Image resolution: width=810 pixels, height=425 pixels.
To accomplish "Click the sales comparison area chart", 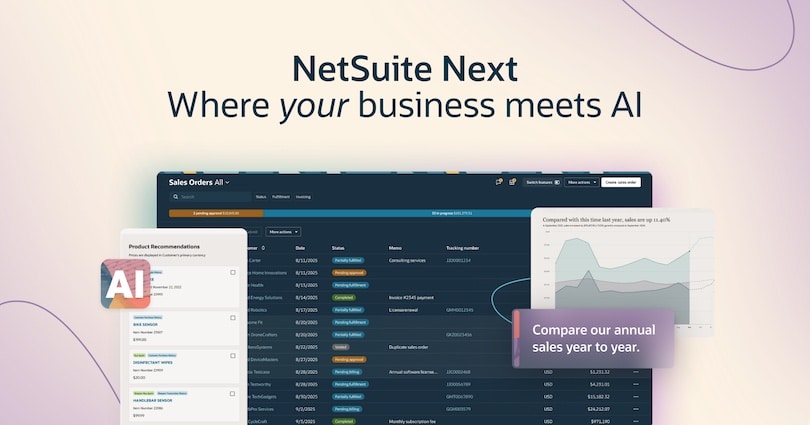I will pyautogui.click(x=628, y=279).
